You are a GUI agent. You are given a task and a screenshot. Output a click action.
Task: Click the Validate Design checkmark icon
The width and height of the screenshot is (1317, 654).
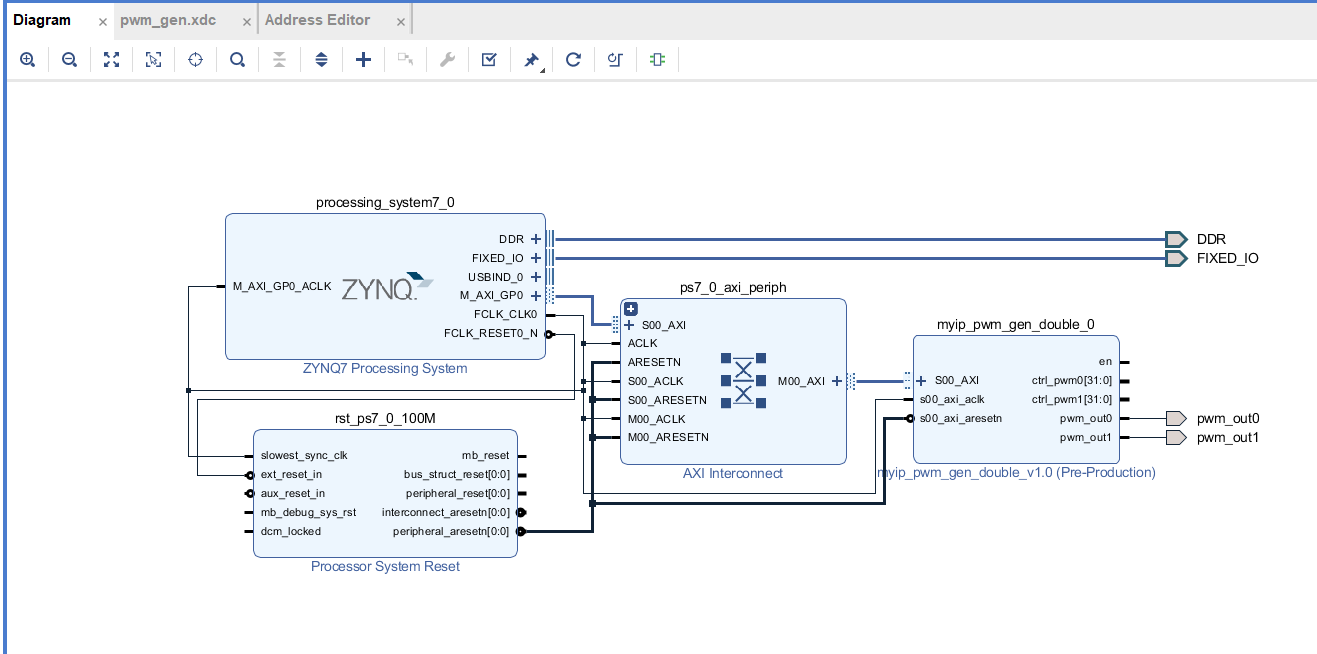pyautogui.click(x=489, y=60)
